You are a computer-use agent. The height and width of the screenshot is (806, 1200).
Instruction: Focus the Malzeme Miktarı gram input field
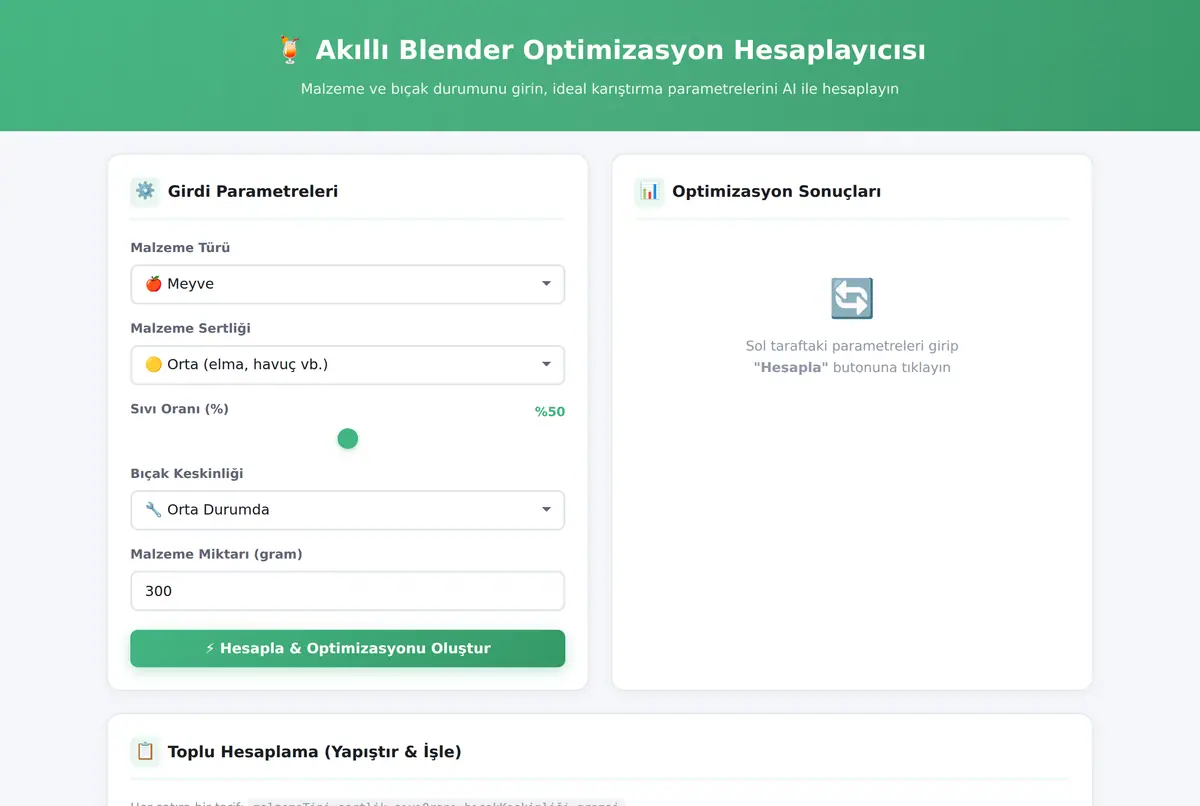pos(348,591)
